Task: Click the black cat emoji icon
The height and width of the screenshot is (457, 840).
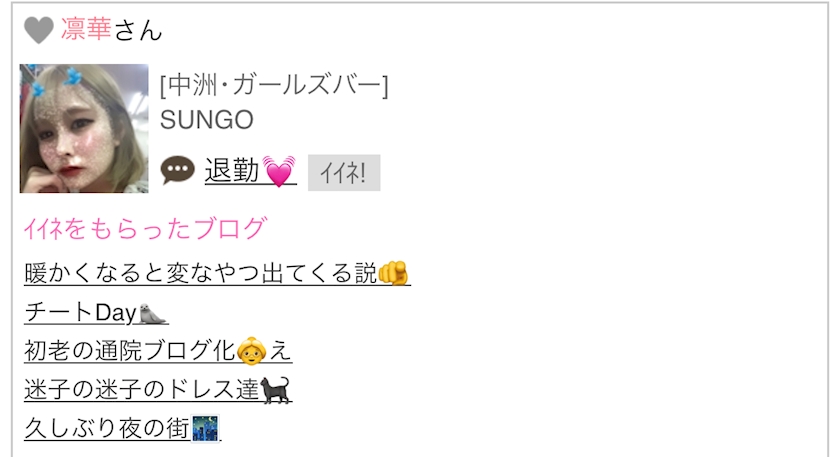Action: coord(275,390)
